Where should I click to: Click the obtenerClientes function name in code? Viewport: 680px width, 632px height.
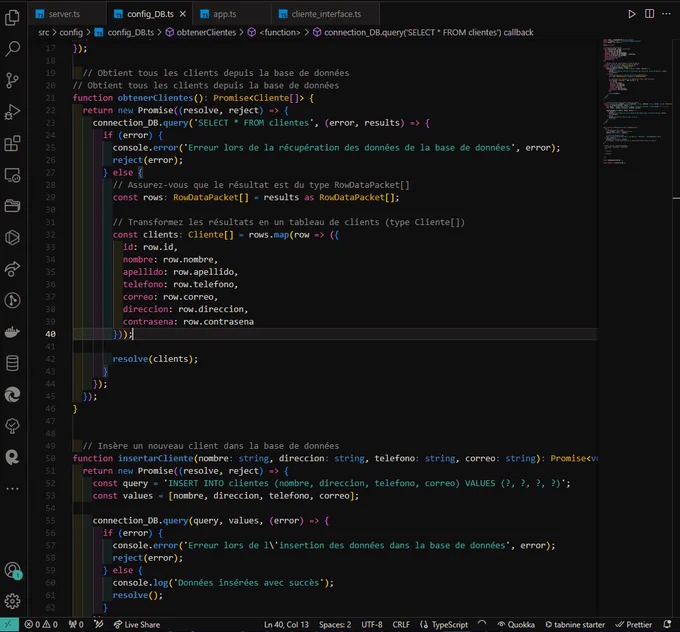point(155,98)
